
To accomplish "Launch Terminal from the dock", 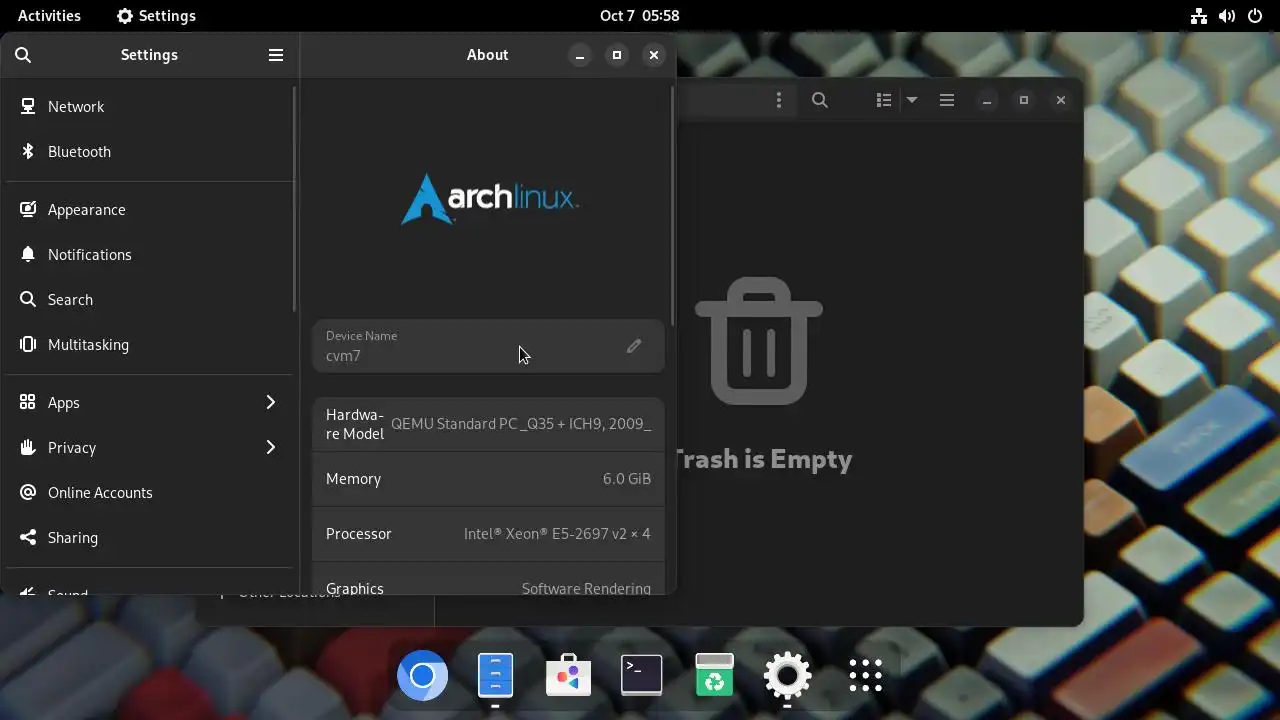I will click(x=641, y=677).
